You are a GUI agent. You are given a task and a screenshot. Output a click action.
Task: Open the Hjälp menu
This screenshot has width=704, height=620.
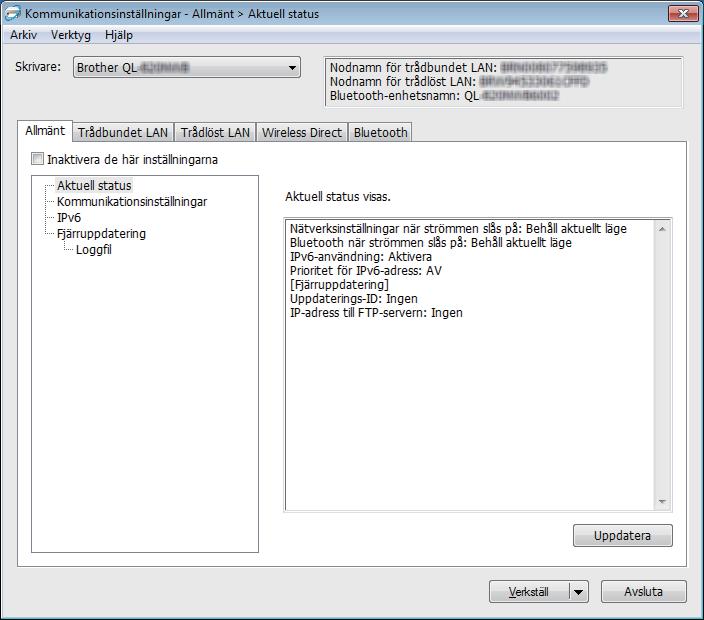click(x=119, y=35)
